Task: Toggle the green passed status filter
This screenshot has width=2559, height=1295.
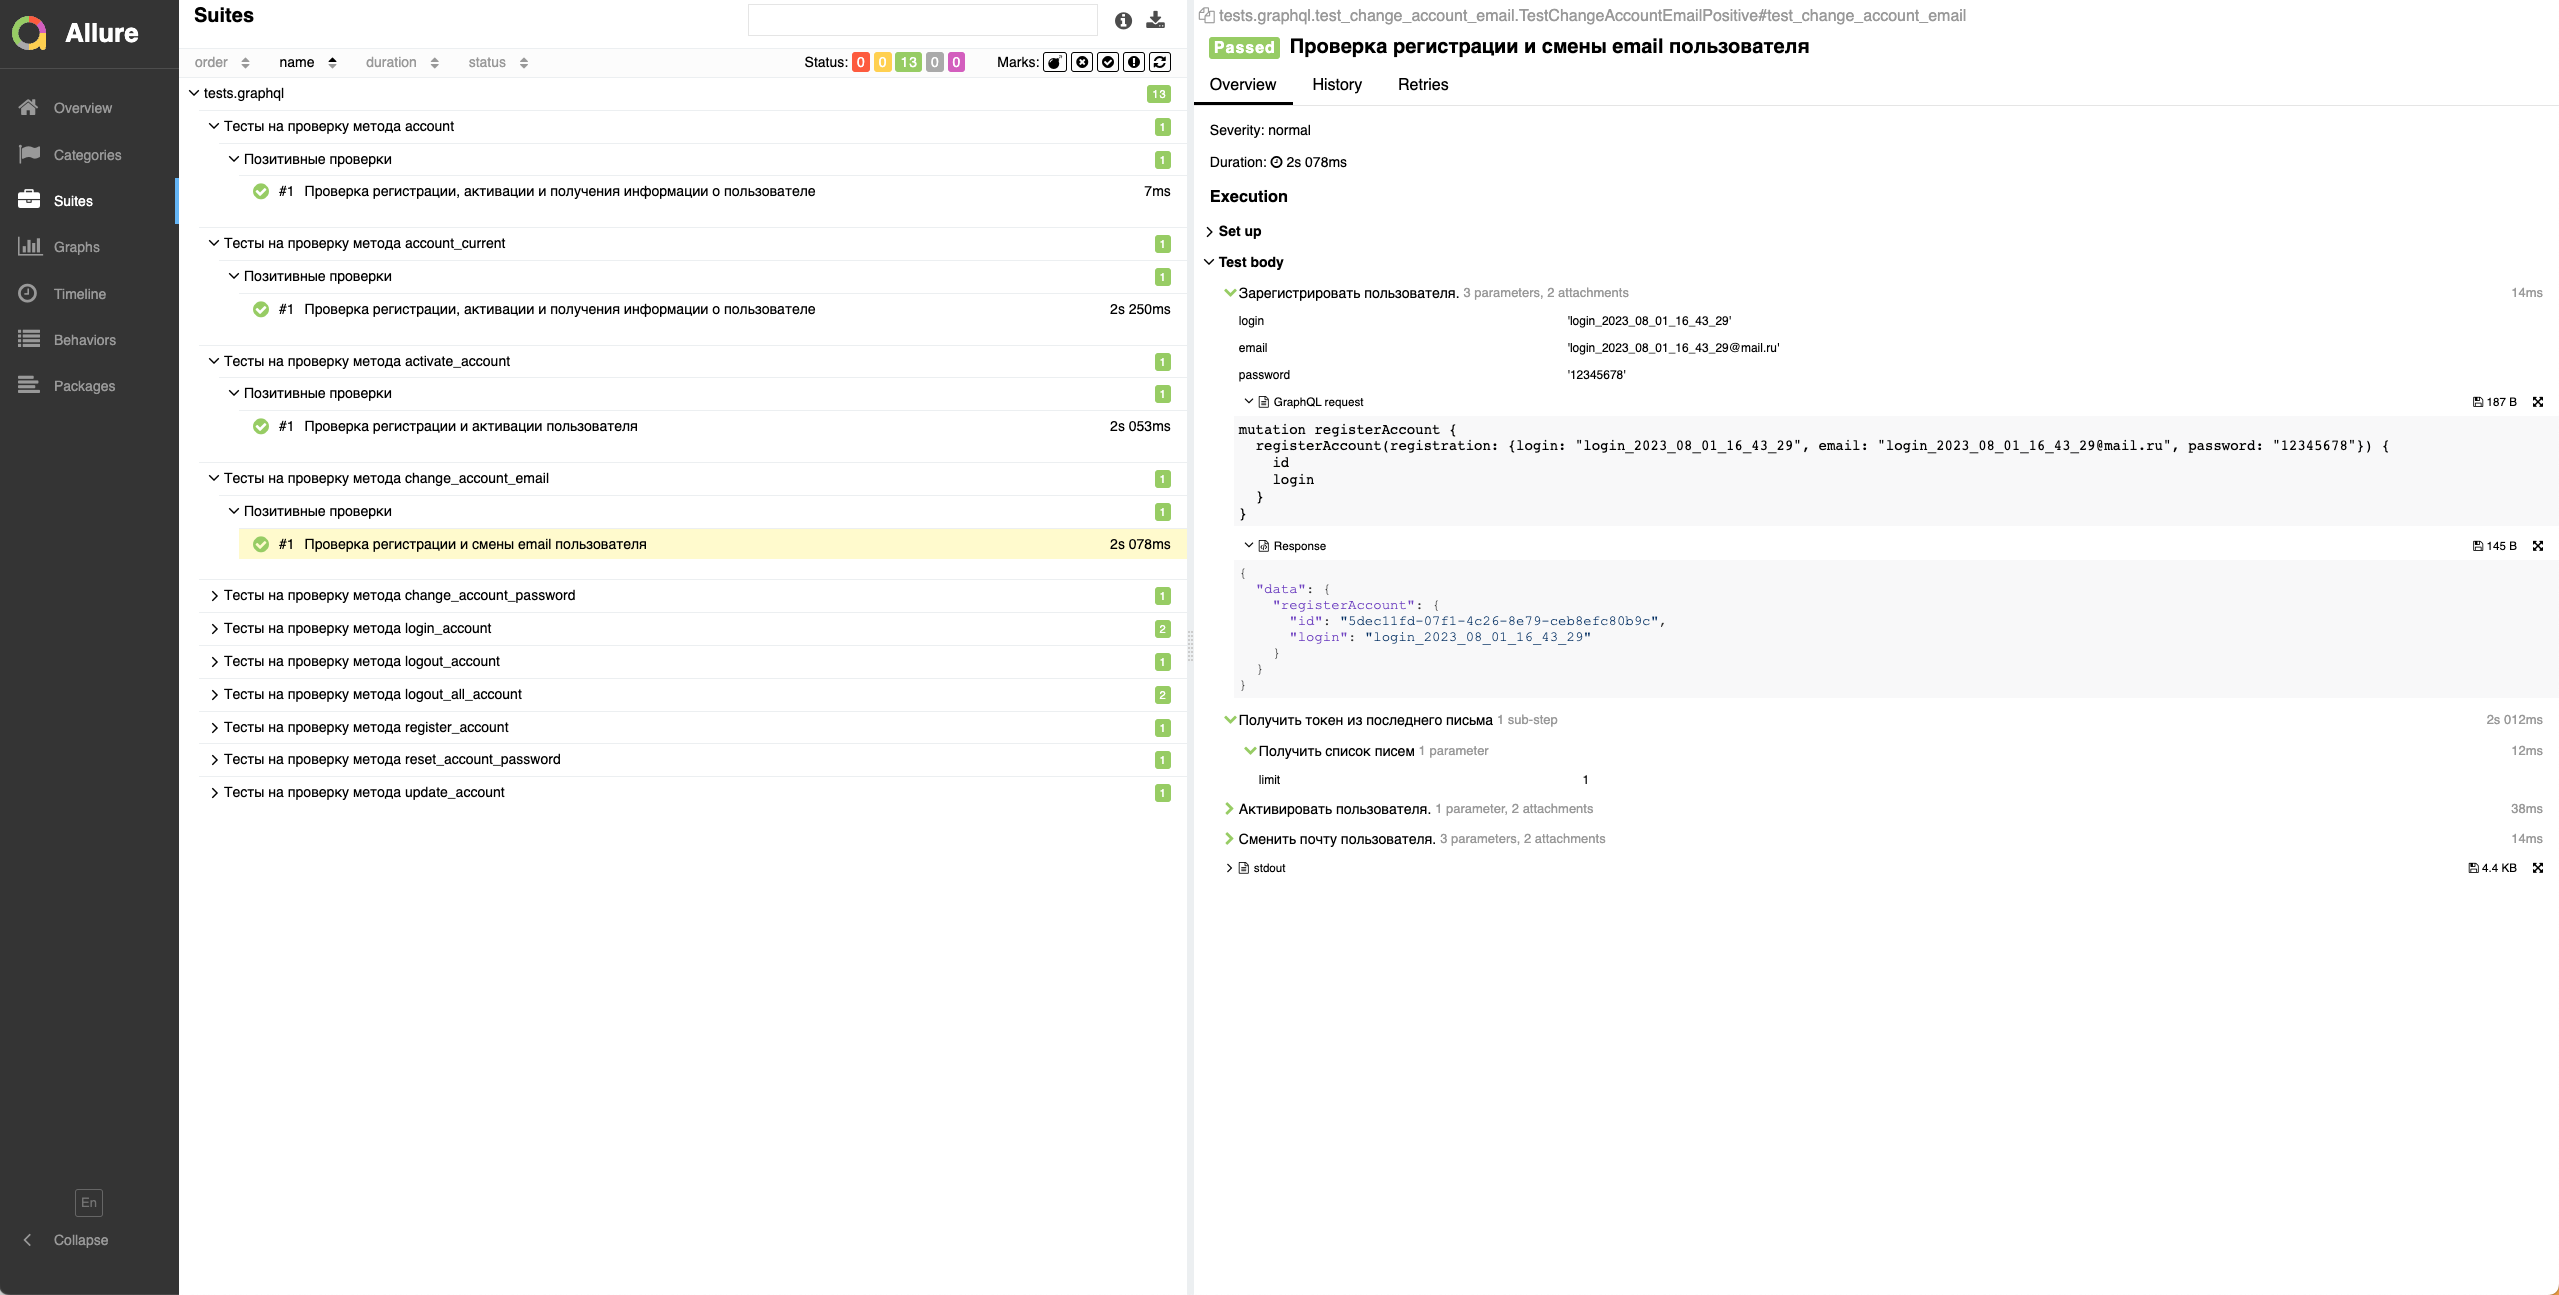Action: coord(907,62)
